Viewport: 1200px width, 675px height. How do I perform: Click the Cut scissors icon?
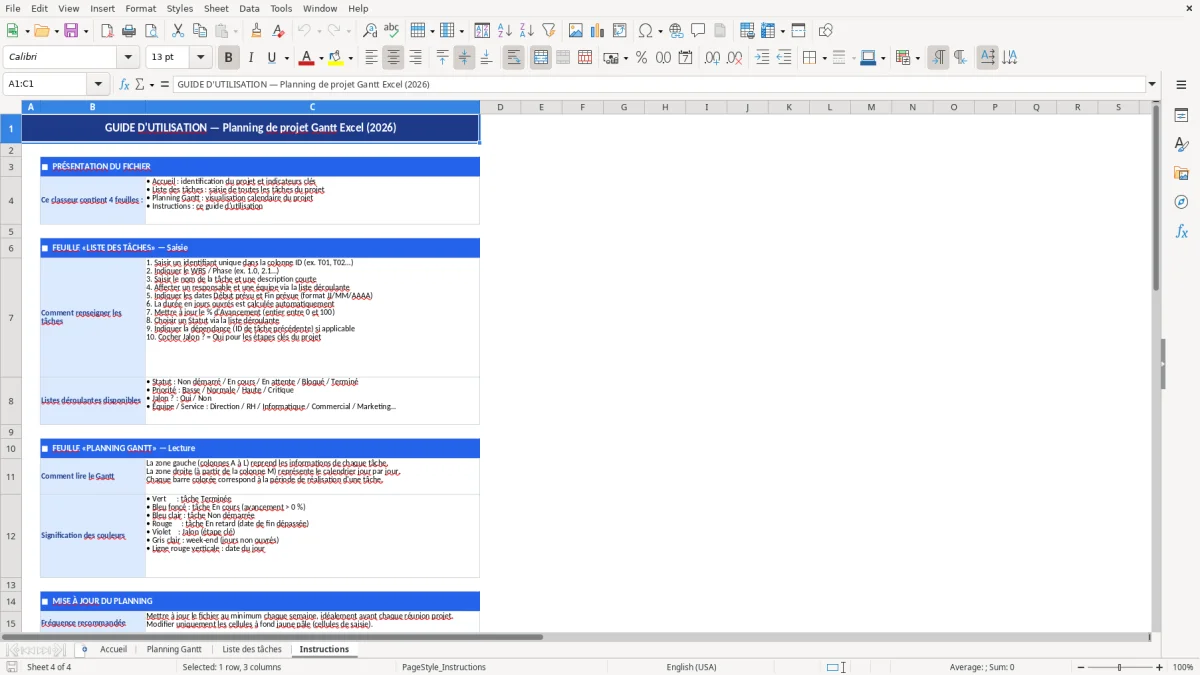tap(178, 31)
